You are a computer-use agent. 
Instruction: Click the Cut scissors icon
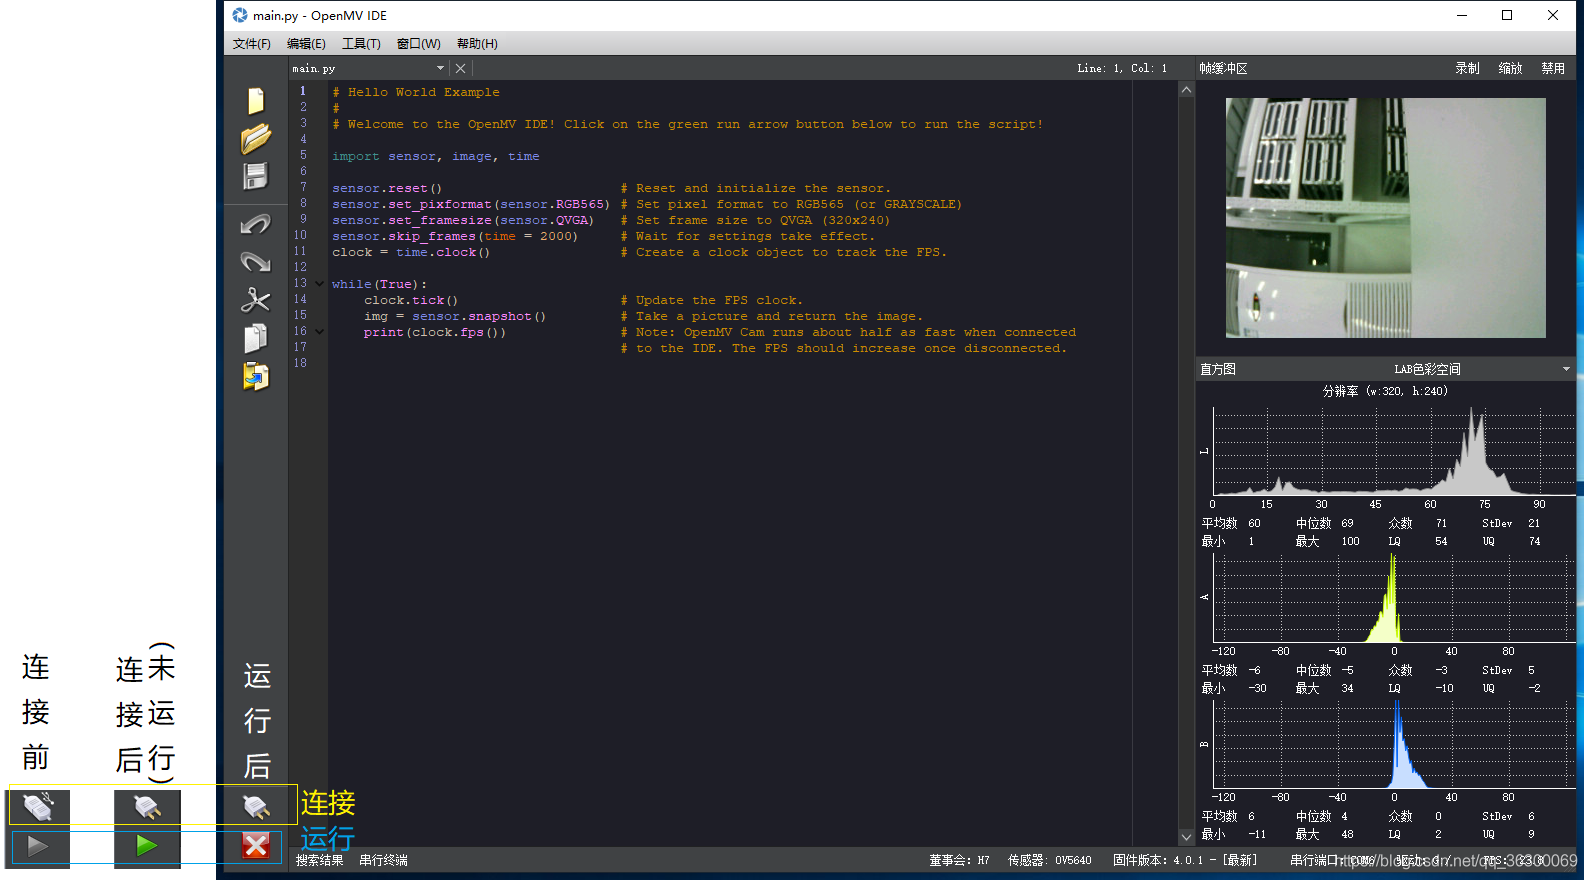256,299
